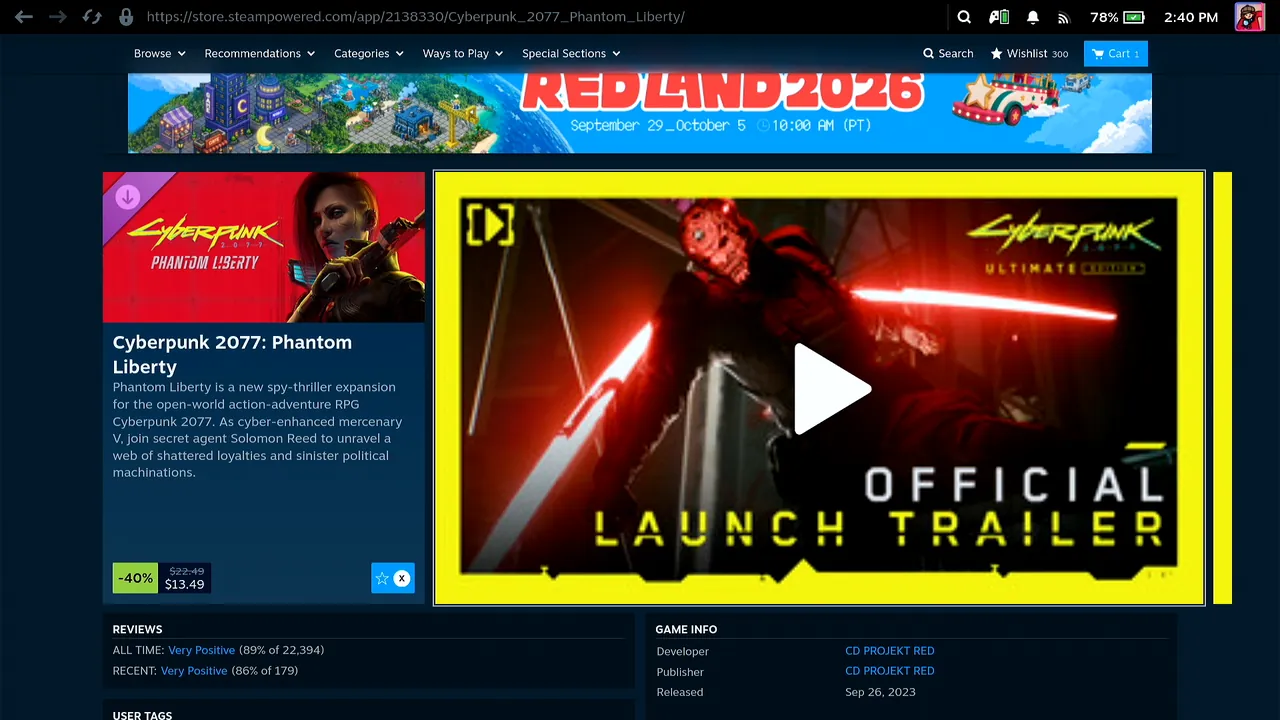1280x720 pixels.
Task: Click the yellow trailer logo icon
Action: point(490,225)
